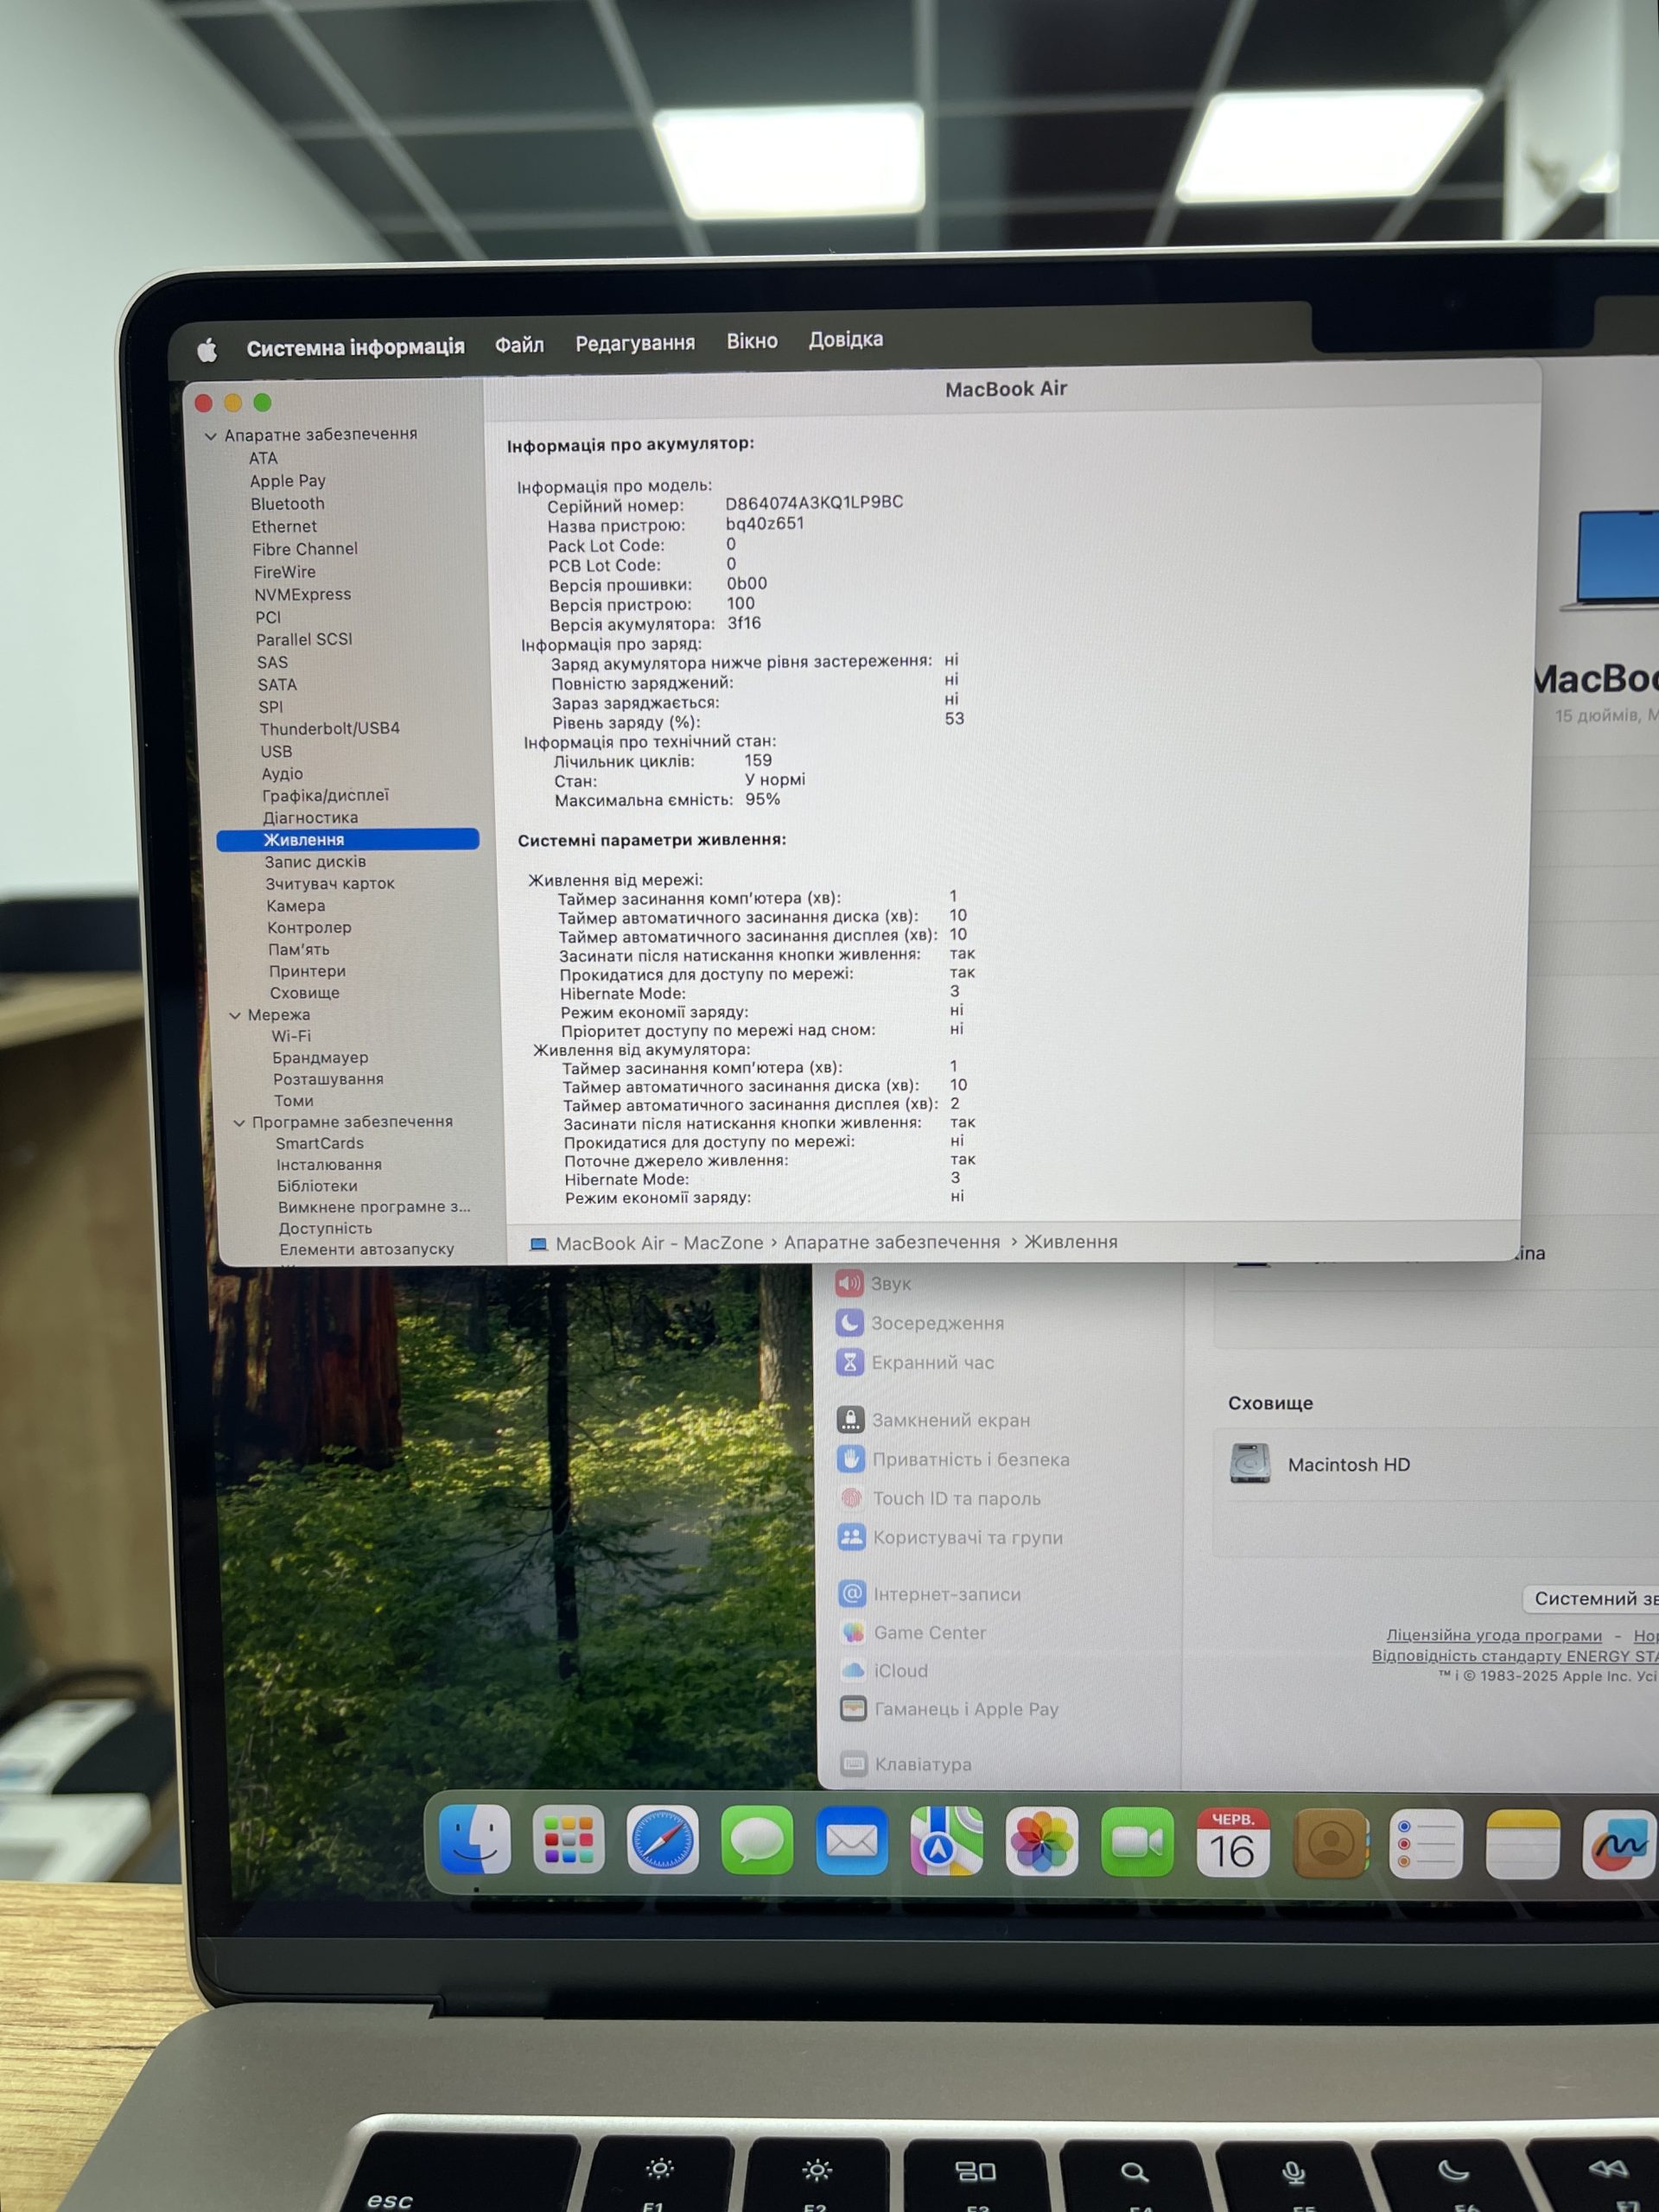Open Замкнений екран settings
The height and width of the screenshot is (2212, 1659).
pyautogui.click(x=933, y=1420)
